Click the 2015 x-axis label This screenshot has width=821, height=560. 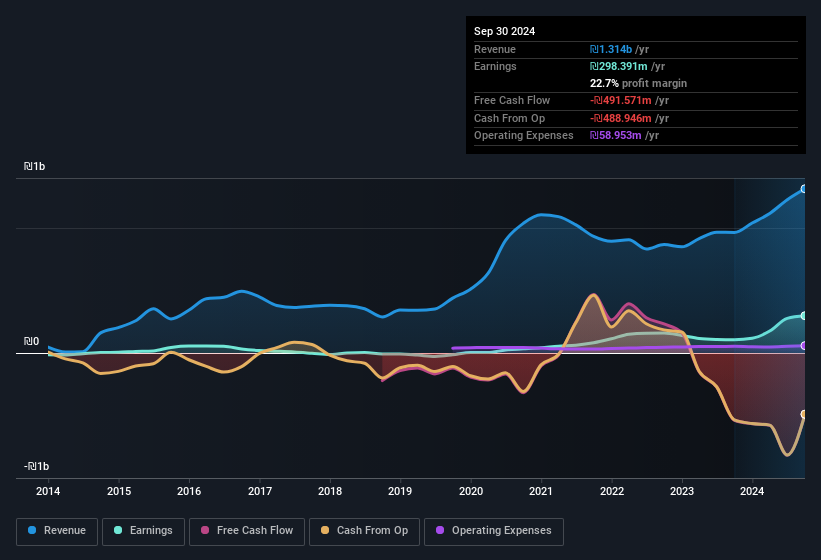point(119,491)
